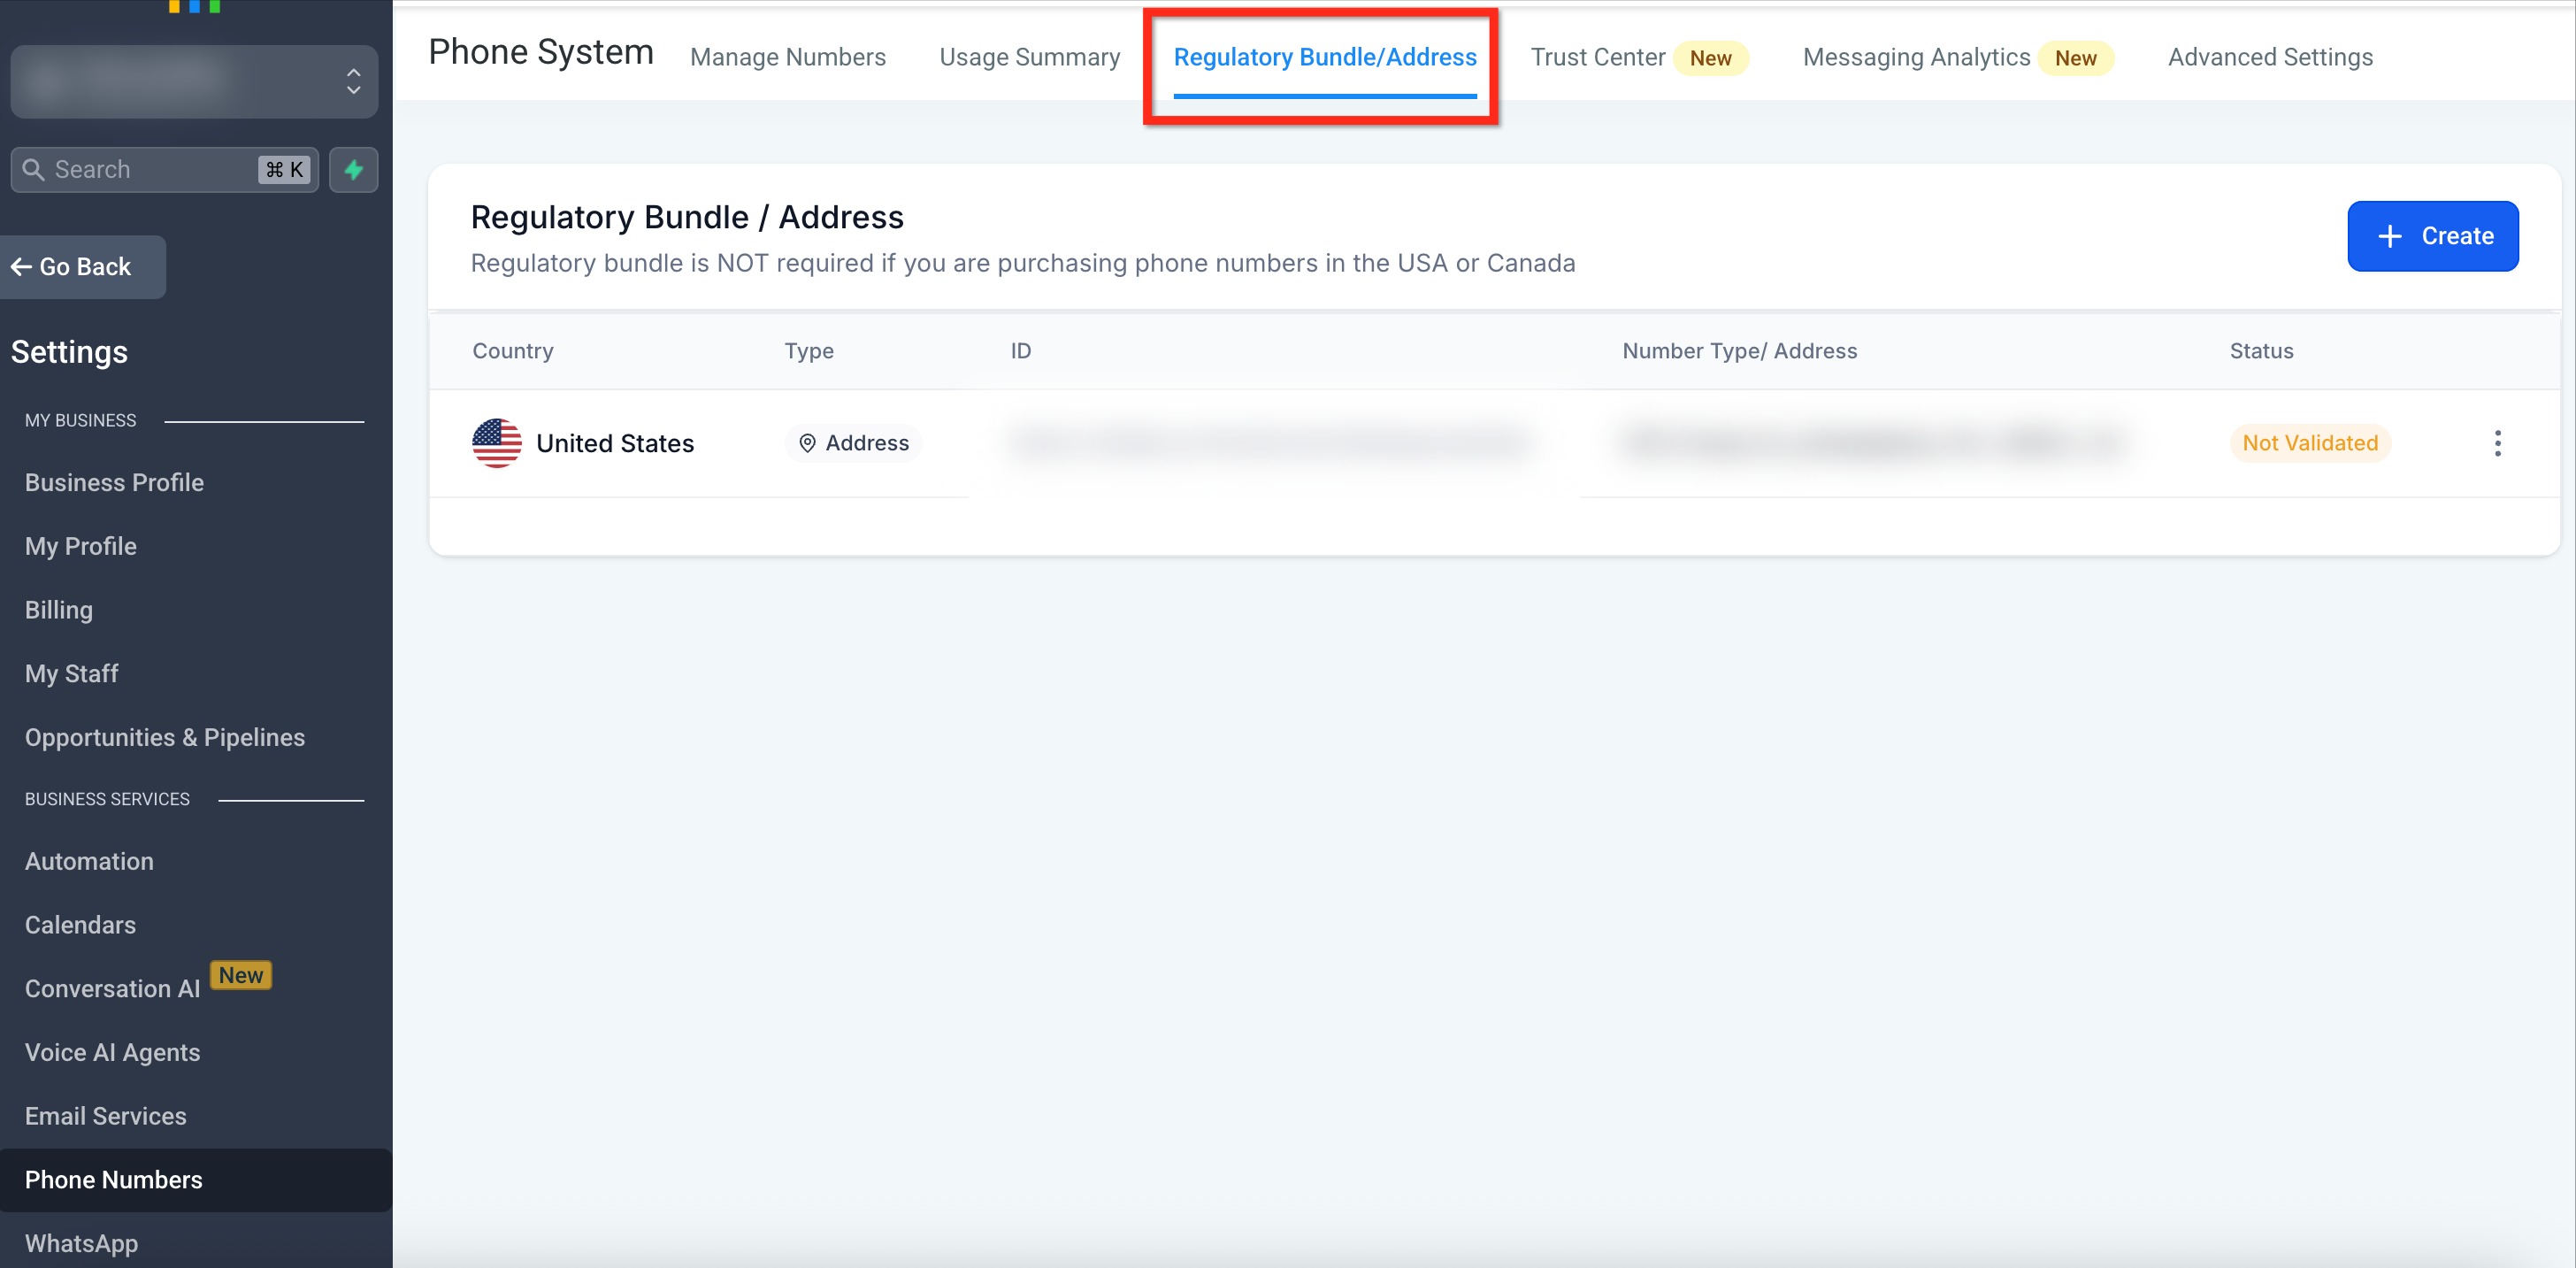Click the green lightning bolt quick actions icon
Image resolution: width=2576 pixels, height=1268 pixels.
[x=353, y=170]
